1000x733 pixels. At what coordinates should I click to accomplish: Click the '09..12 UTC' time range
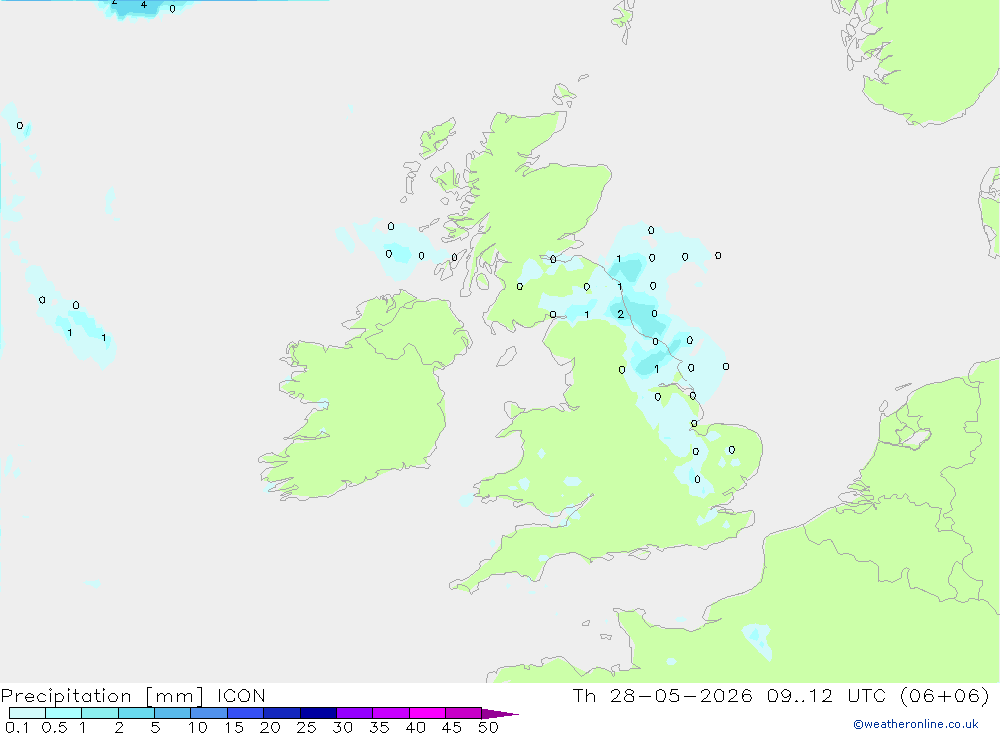tap(827, 696)
